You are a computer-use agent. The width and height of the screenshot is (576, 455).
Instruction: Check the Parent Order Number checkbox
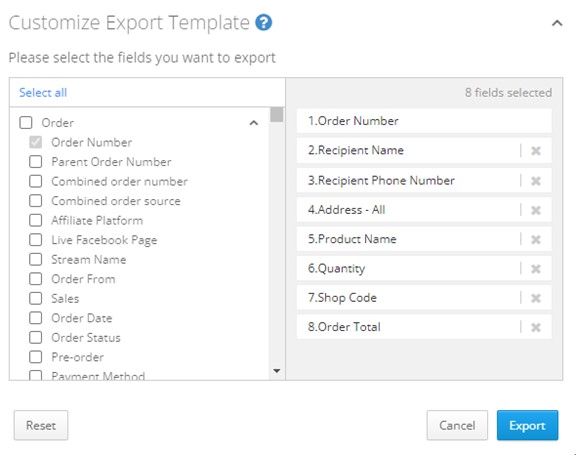click(36, 162)
